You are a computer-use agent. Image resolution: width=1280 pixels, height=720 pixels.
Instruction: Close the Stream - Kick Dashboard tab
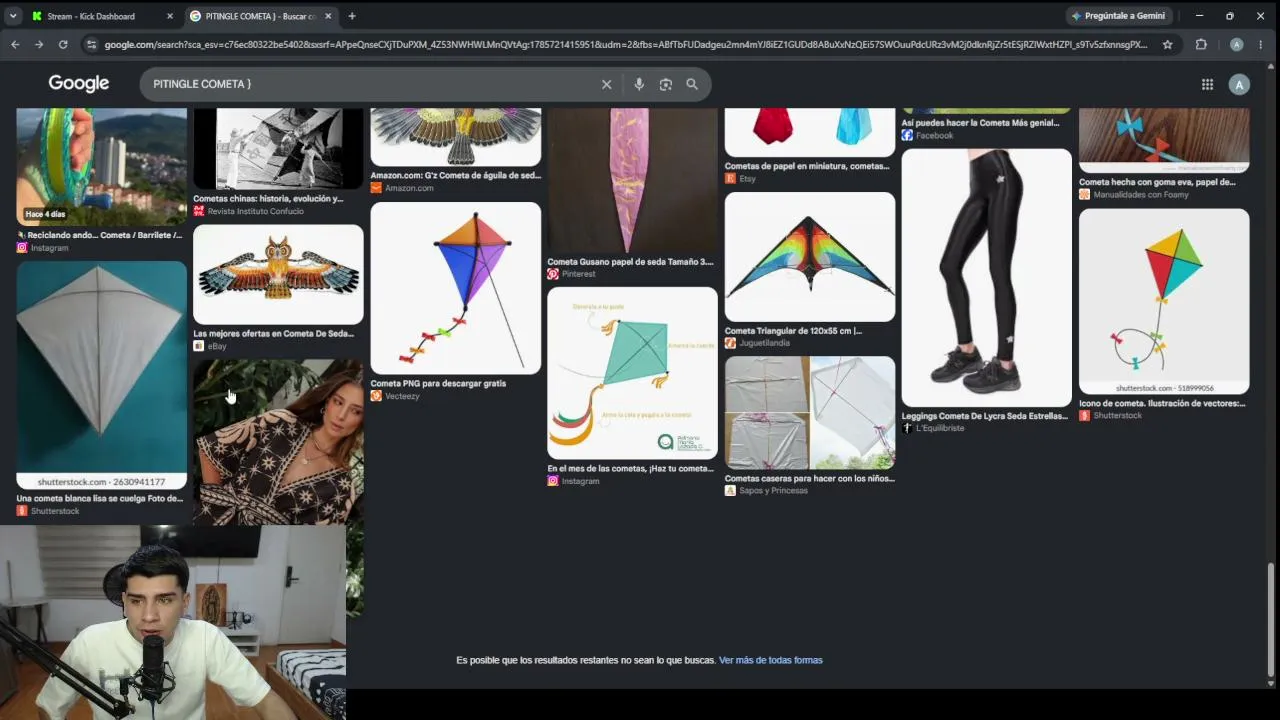point(169,16)
